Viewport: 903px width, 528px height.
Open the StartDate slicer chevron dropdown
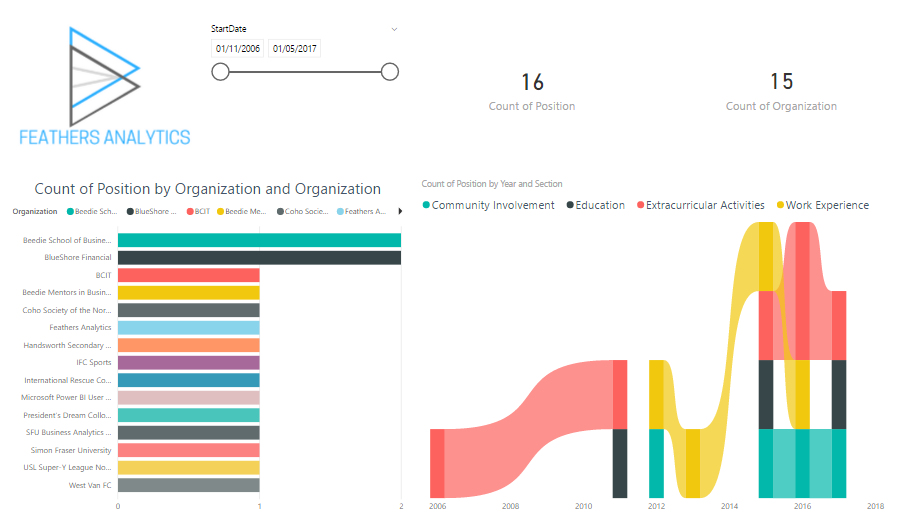(x=394, y=29)
